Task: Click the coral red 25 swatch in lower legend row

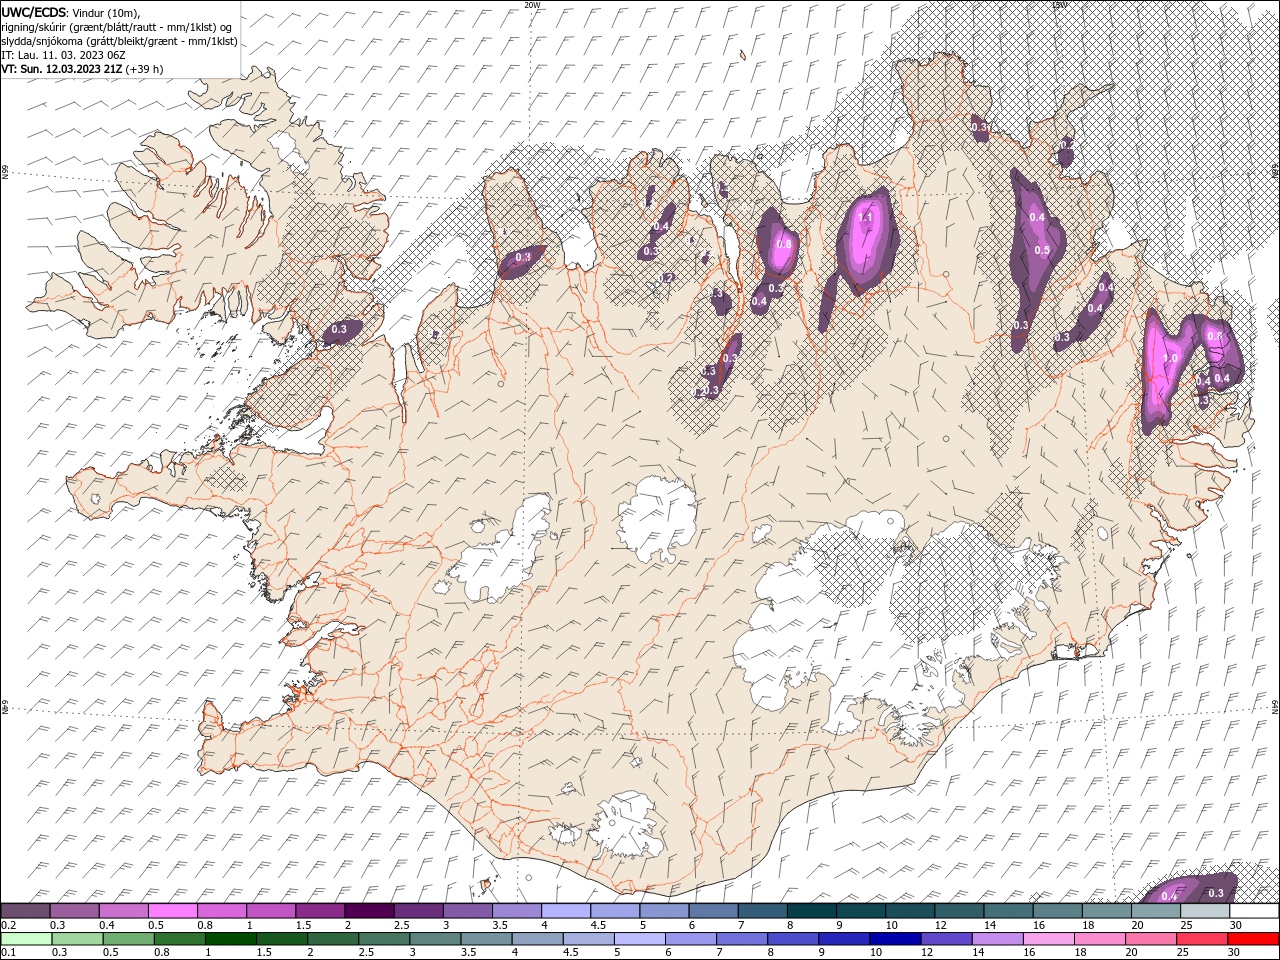Action: click(1201, 939)
